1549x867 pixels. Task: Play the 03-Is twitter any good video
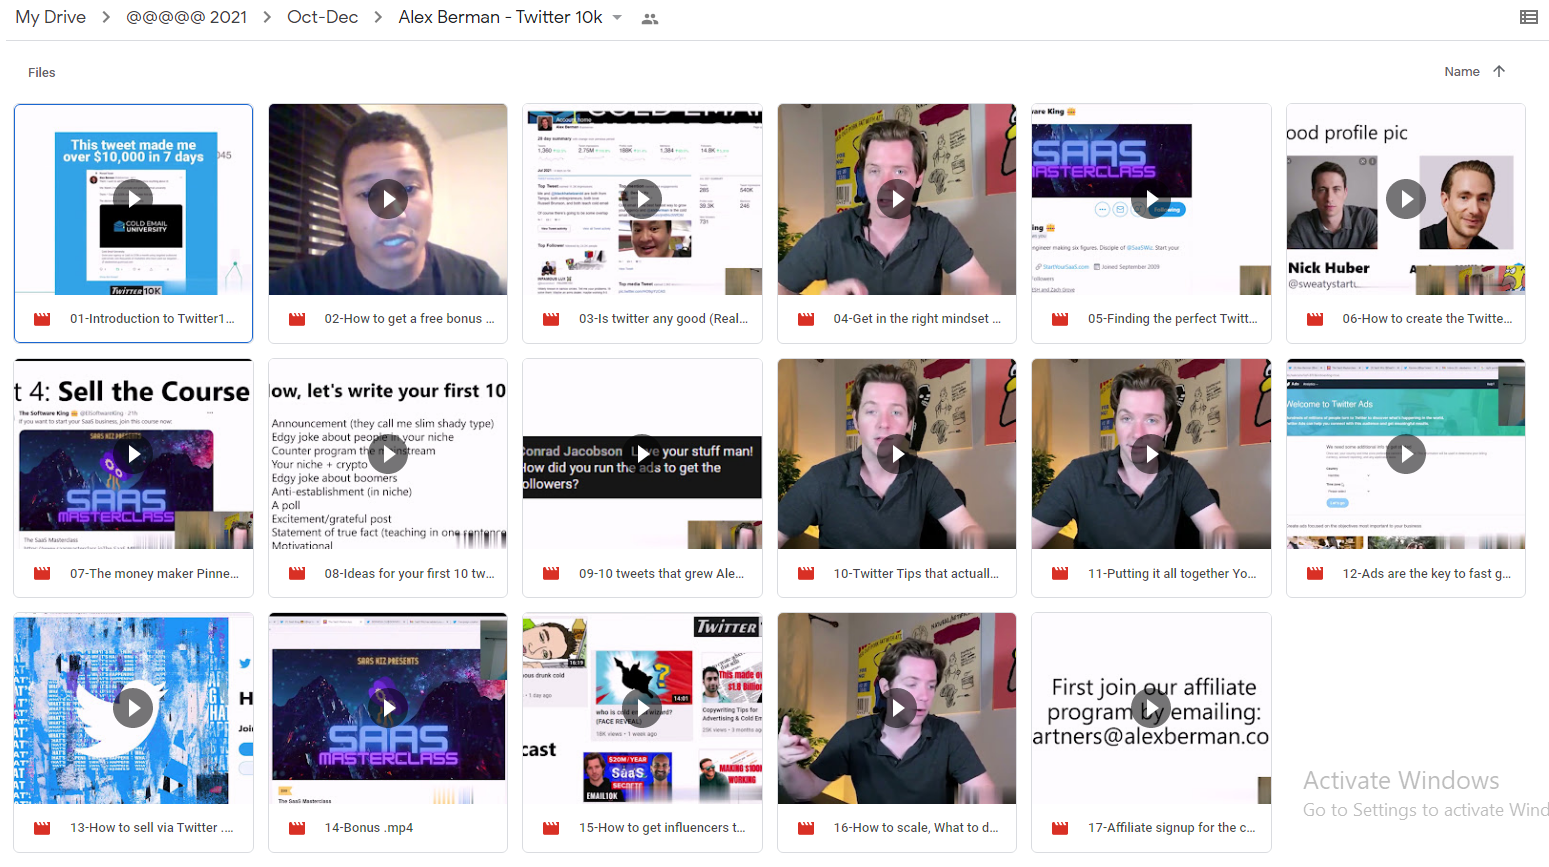pyautogui.click(x=642, y=199)
